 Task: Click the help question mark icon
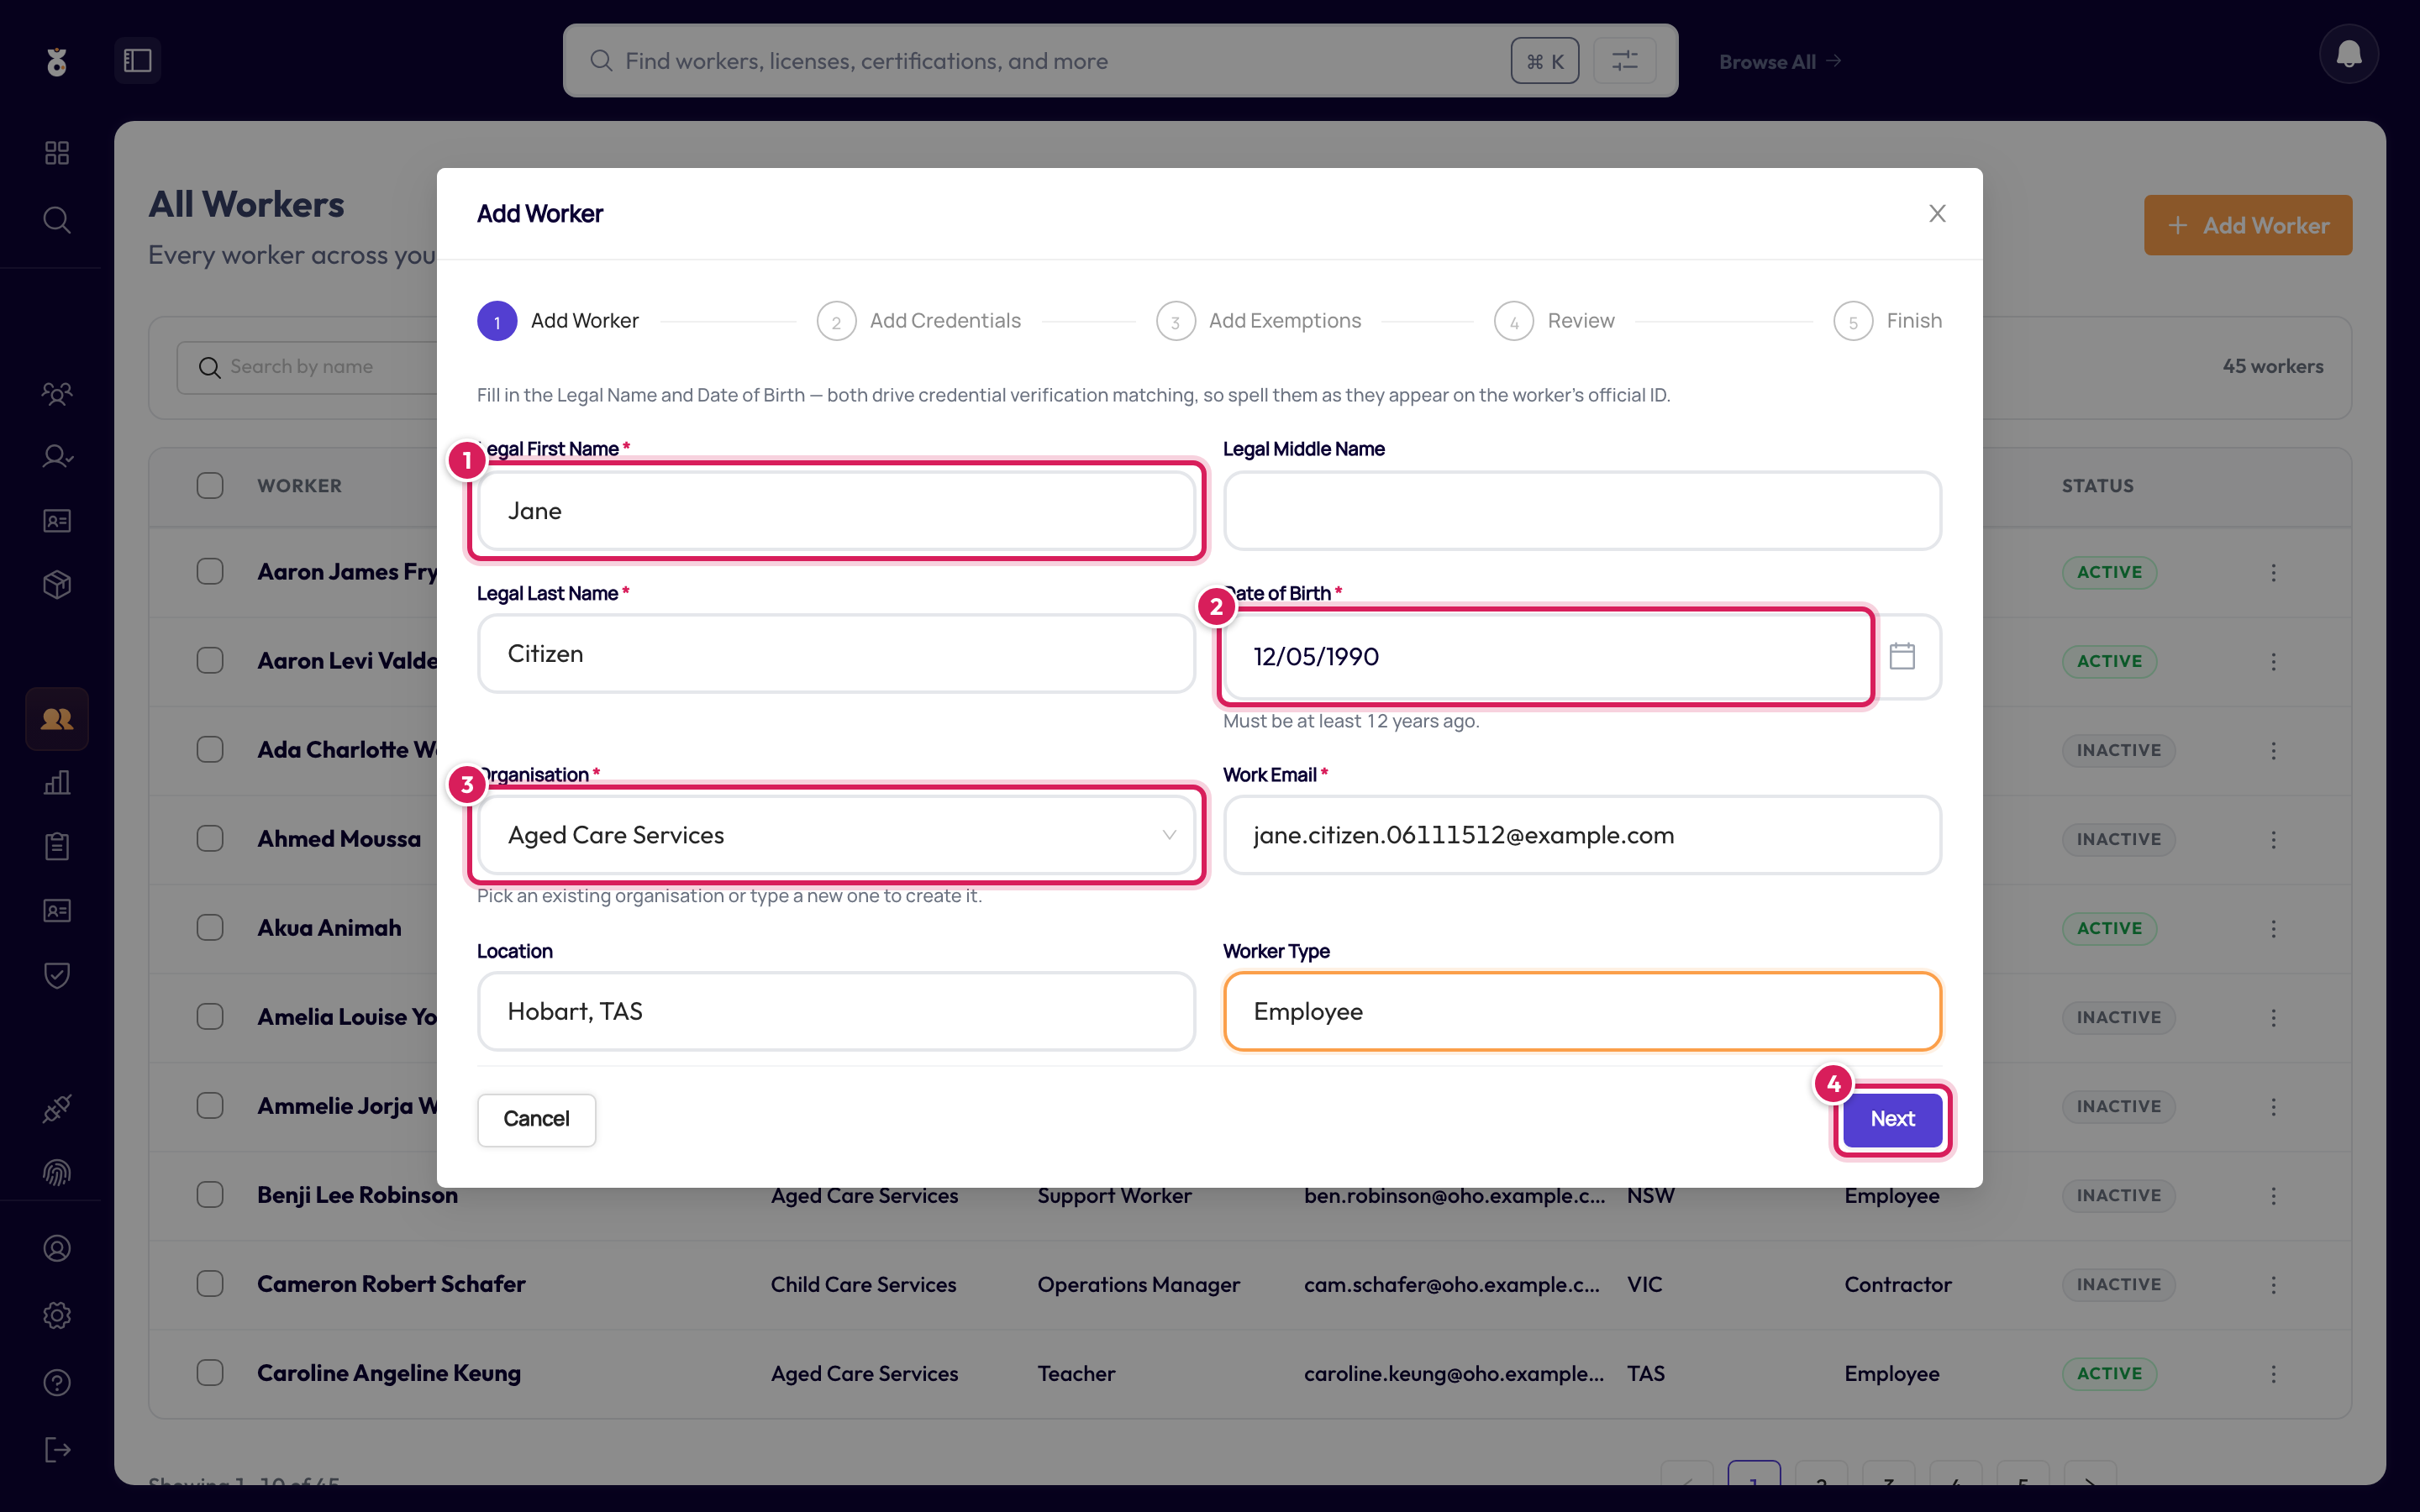[x=57, y=1383]
